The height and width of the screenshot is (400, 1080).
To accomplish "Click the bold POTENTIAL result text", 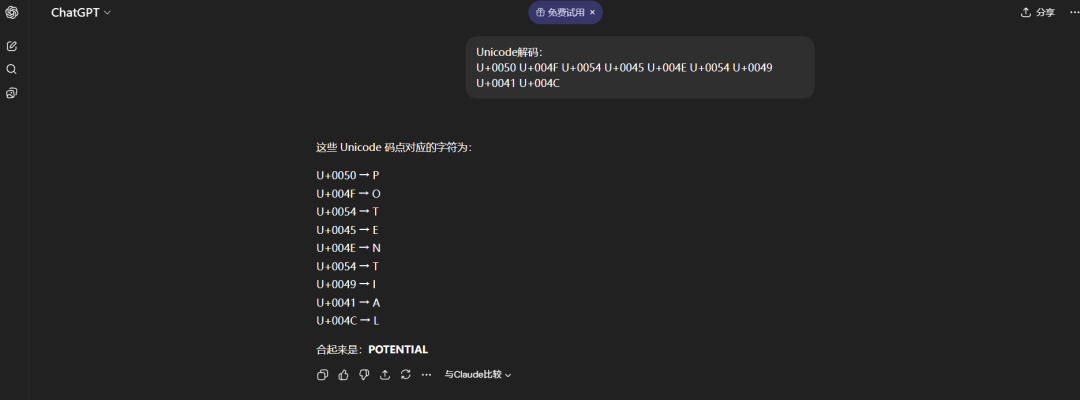I will tap(398, 349).
